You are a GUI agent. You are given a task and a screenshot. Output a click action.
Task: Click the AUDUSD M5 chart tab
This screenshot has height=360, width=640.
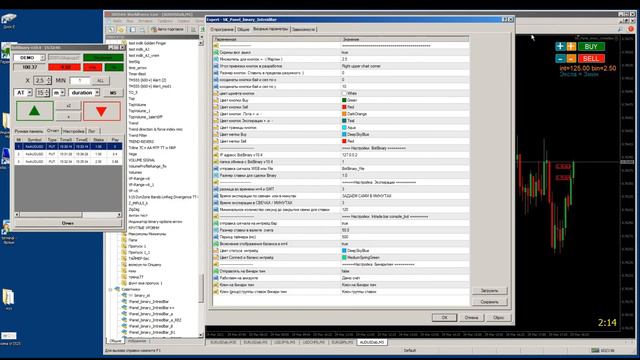click(371, 342)
